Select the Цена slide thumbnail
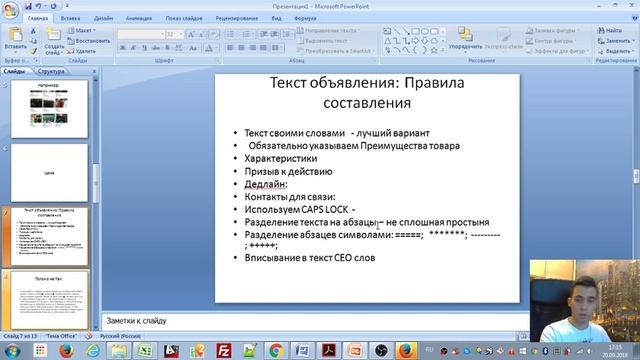Image resolution: width=640 pixels, height=360 pixels. click(x=49, y=173)
